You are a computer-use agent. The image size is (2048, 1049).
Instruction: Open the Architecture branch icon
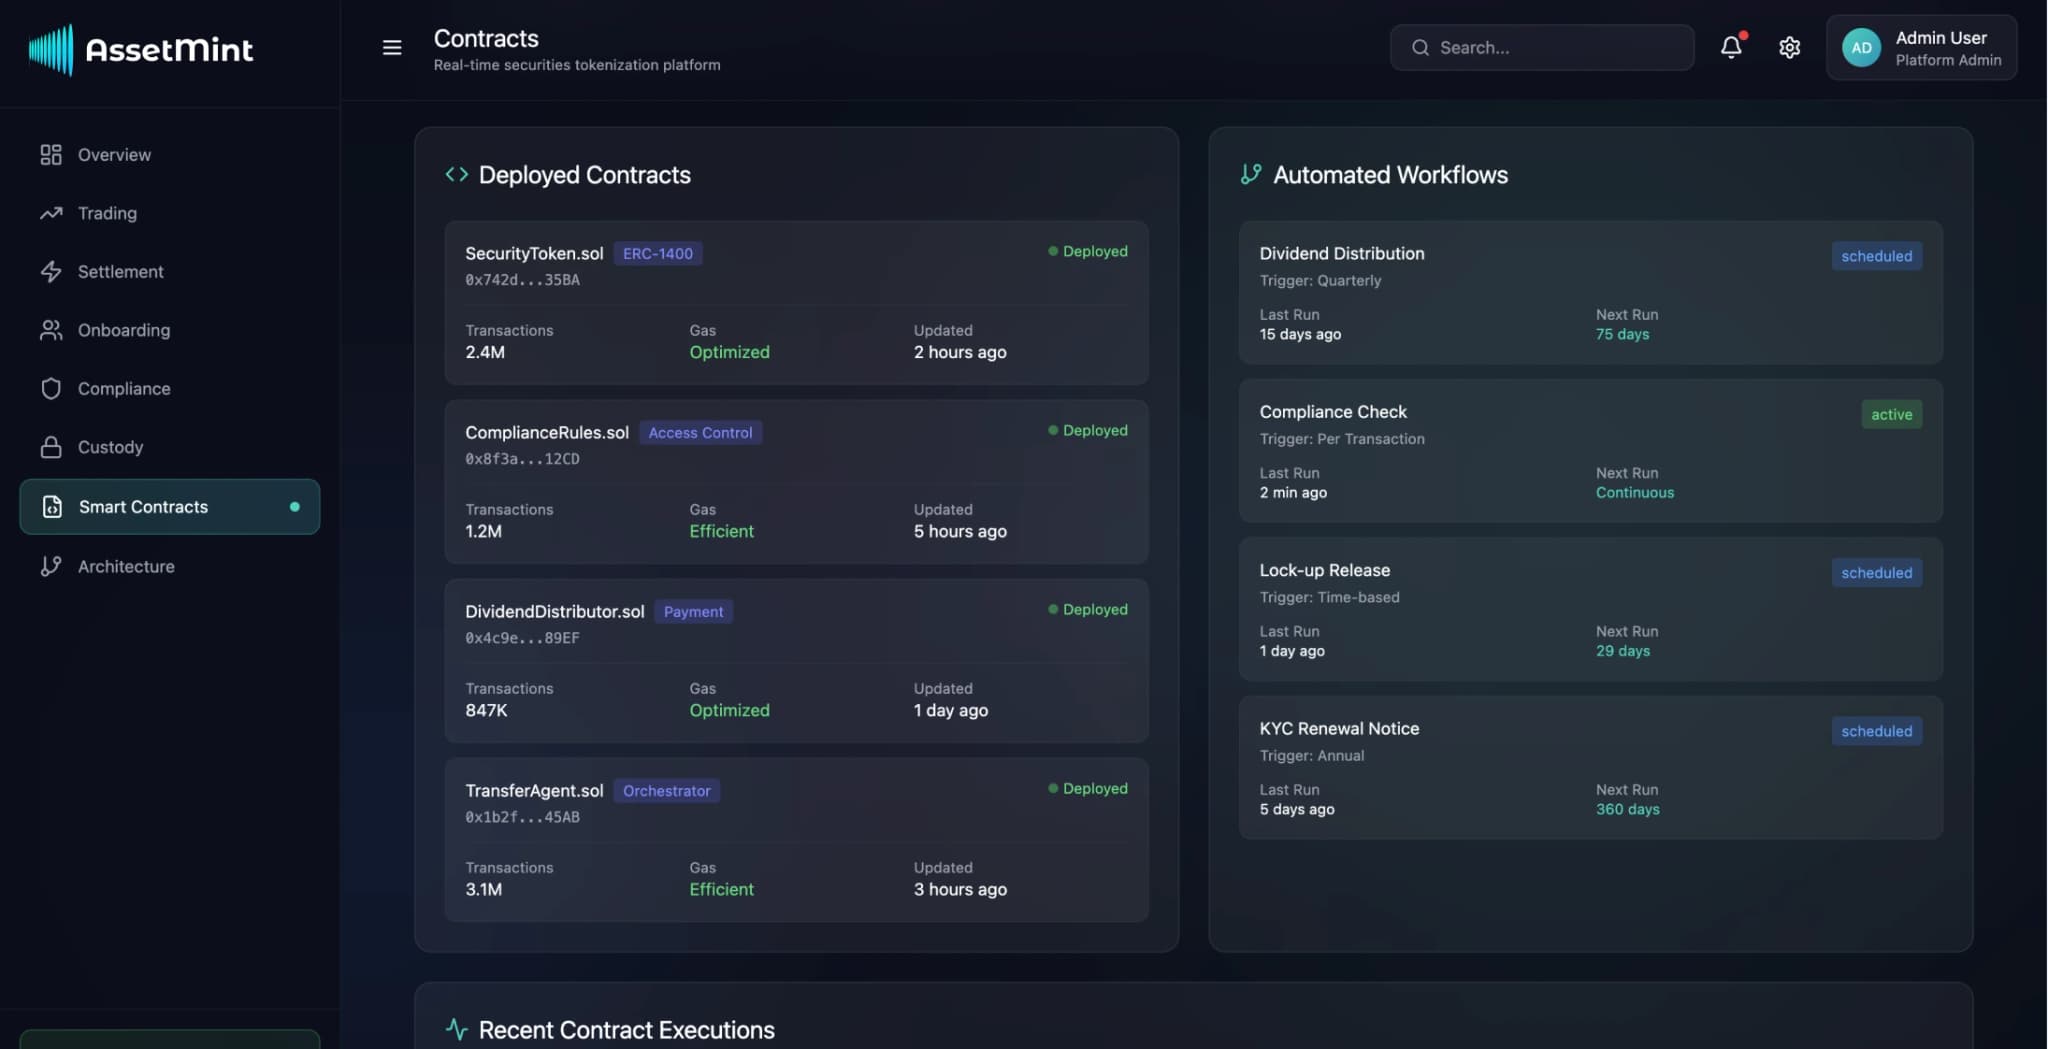point(51,566)
